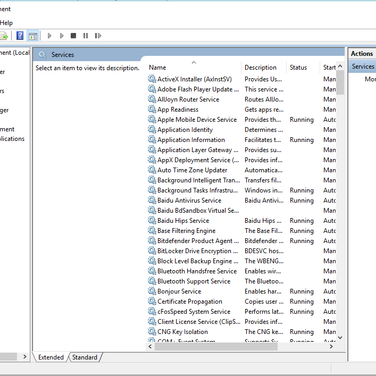This screenshot has height=376, width=376.
Task: Click the 'Performs lat...' description cell
Action: tap(264, 311)
